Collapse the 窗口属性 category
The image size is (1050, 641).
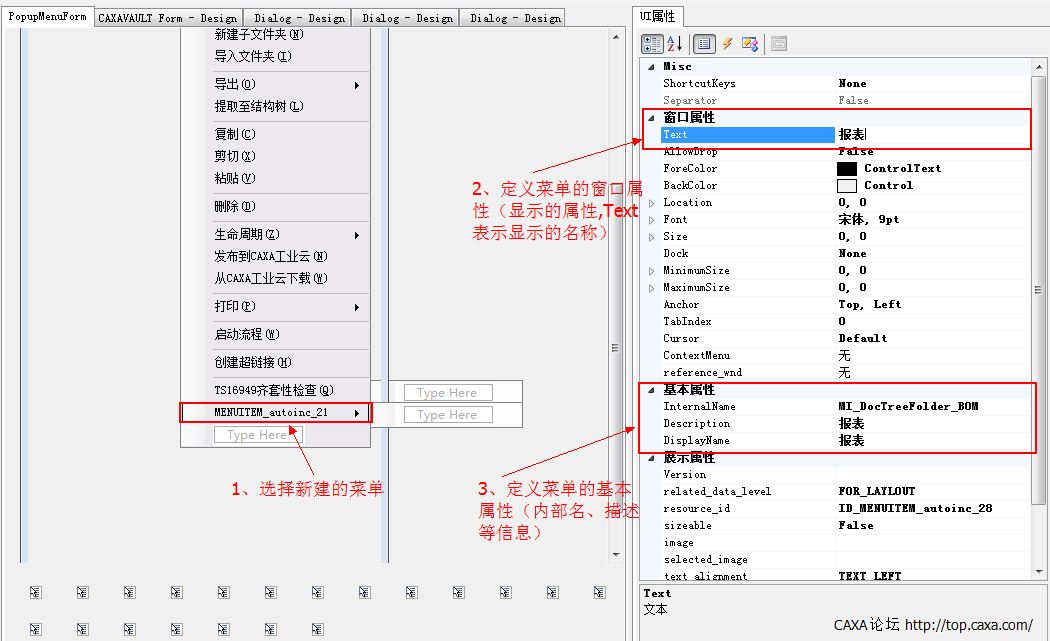(651, 118)
